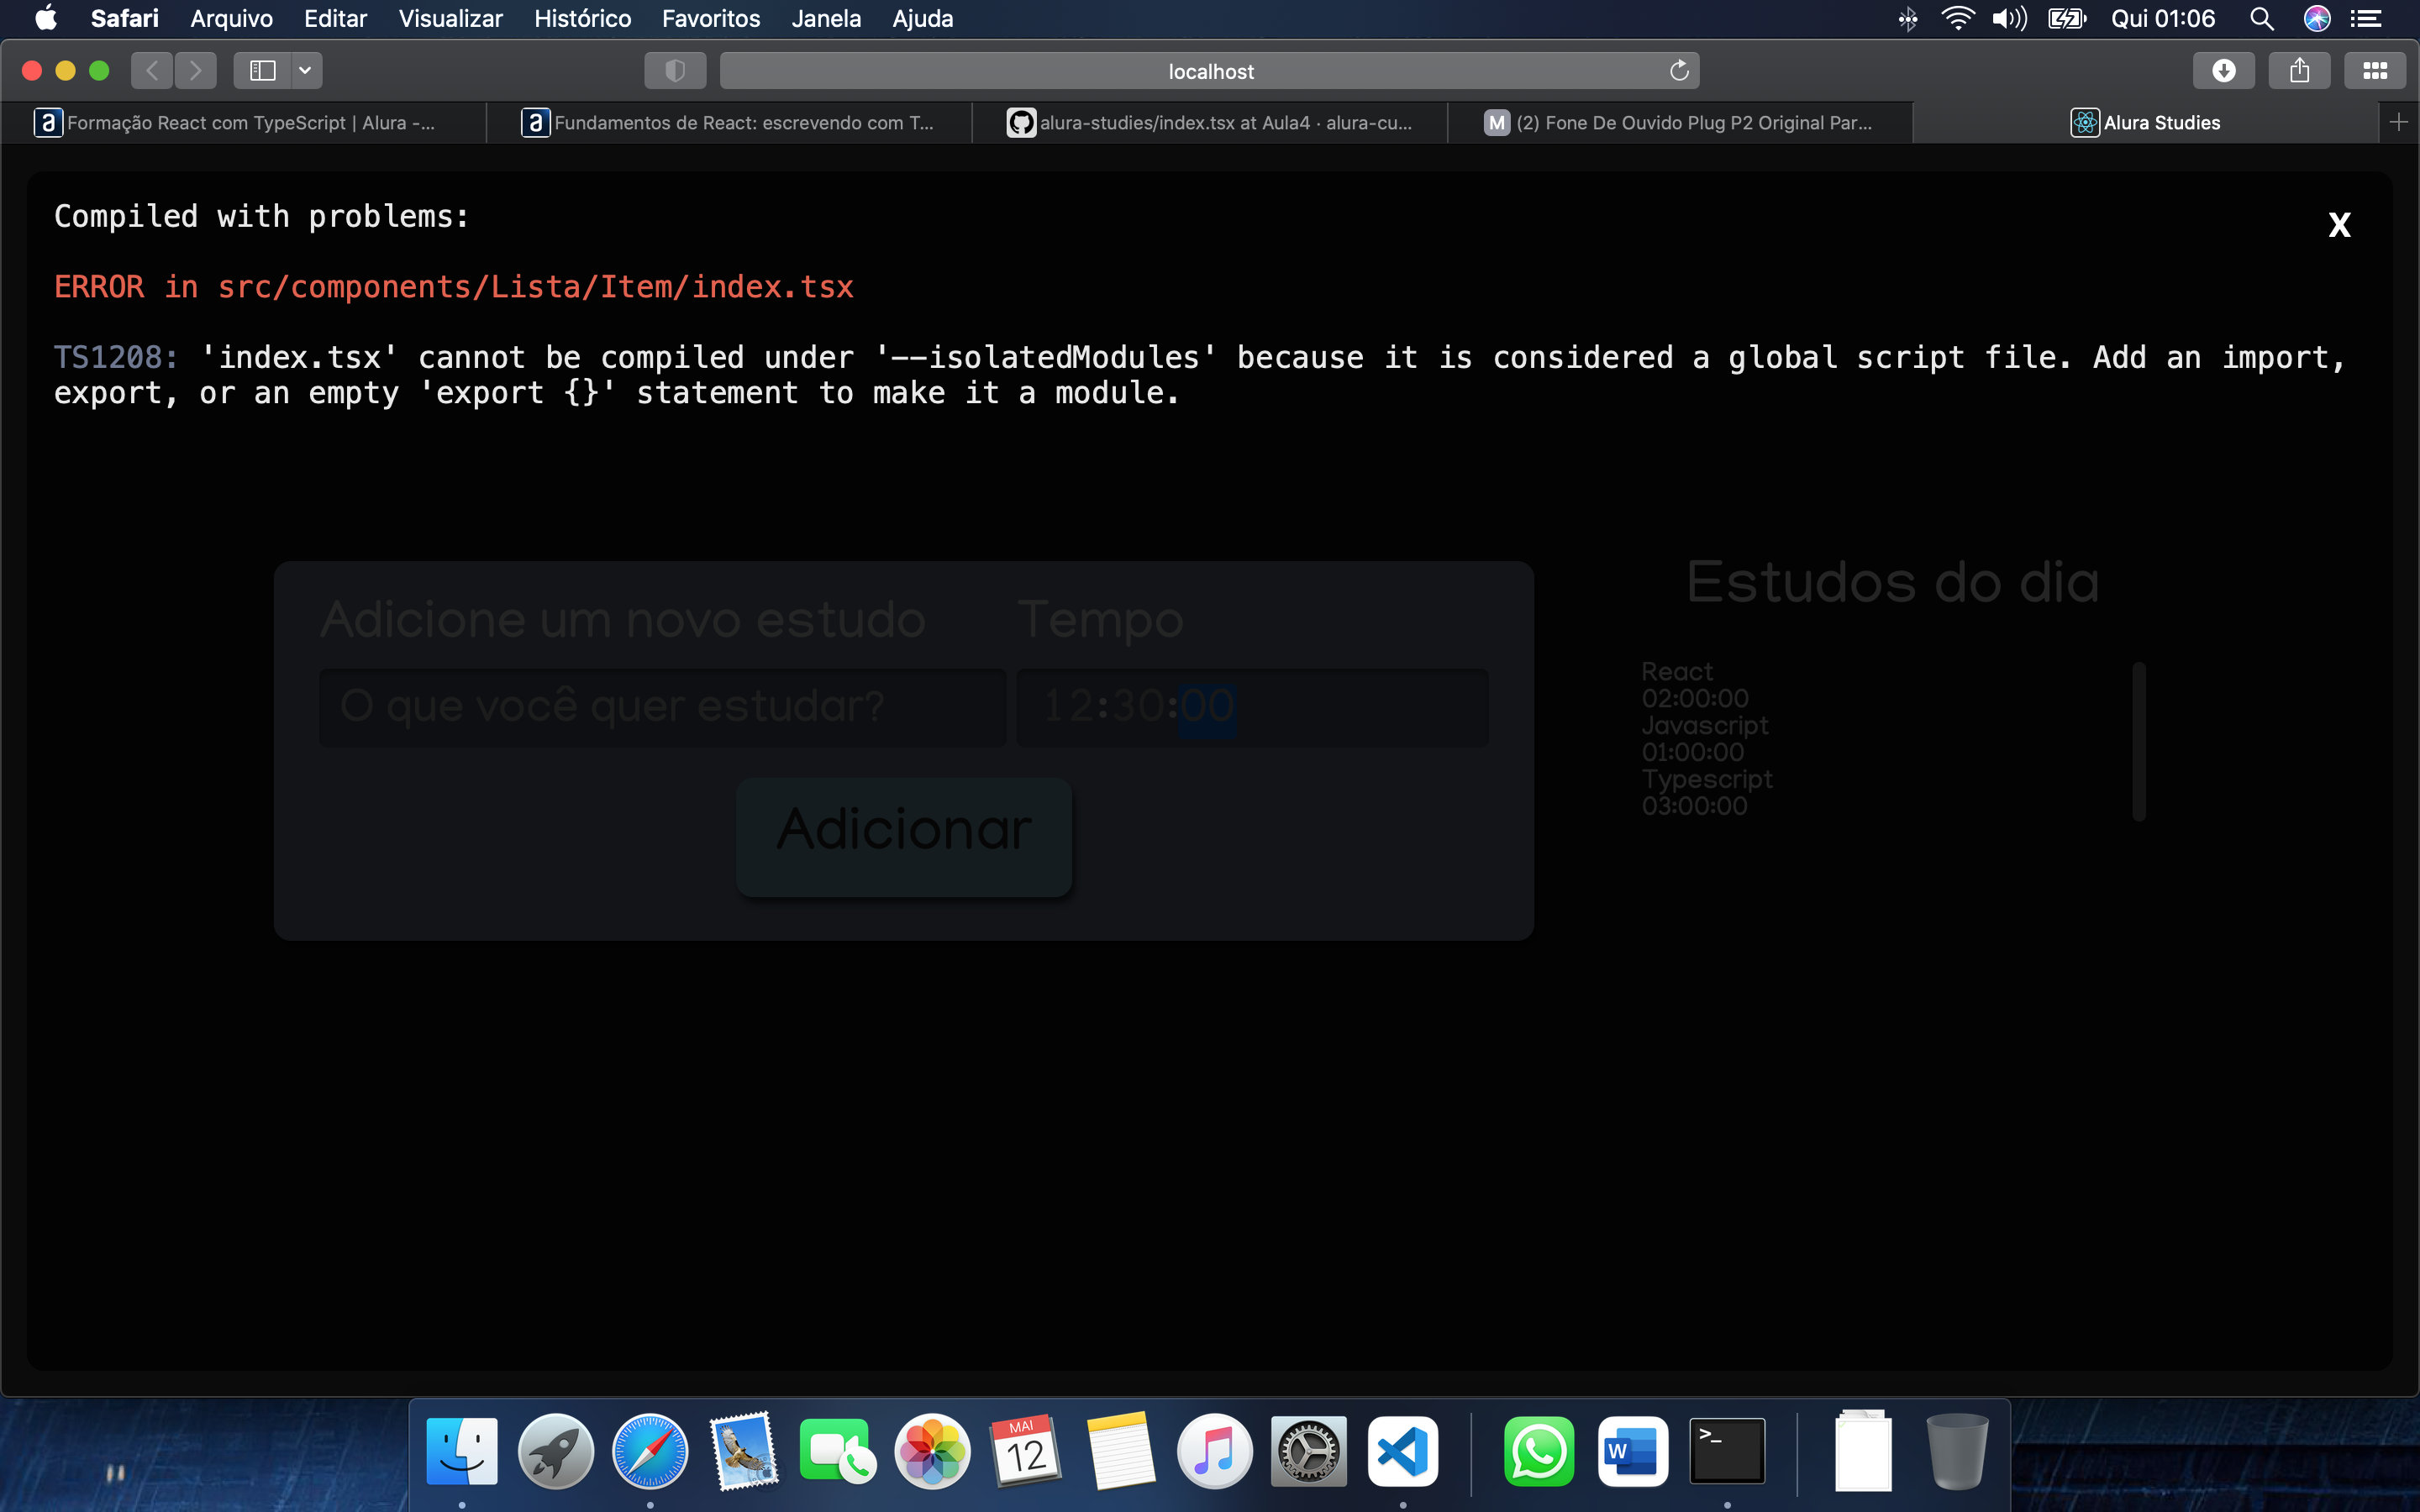Switch to alura-studies/index.tsx GitHub tab
Viewport: 2420px width, 1512px height.
pyautogui.click(x=1210, y=122)
